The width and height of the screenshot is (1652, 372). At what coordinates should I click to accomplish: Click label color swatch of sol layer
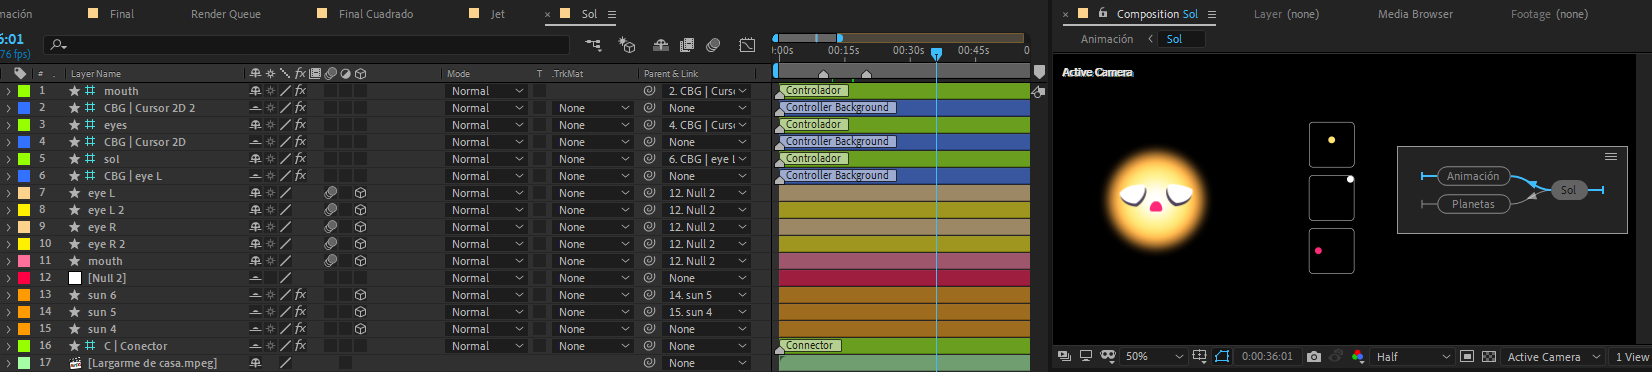click(24, 159)
